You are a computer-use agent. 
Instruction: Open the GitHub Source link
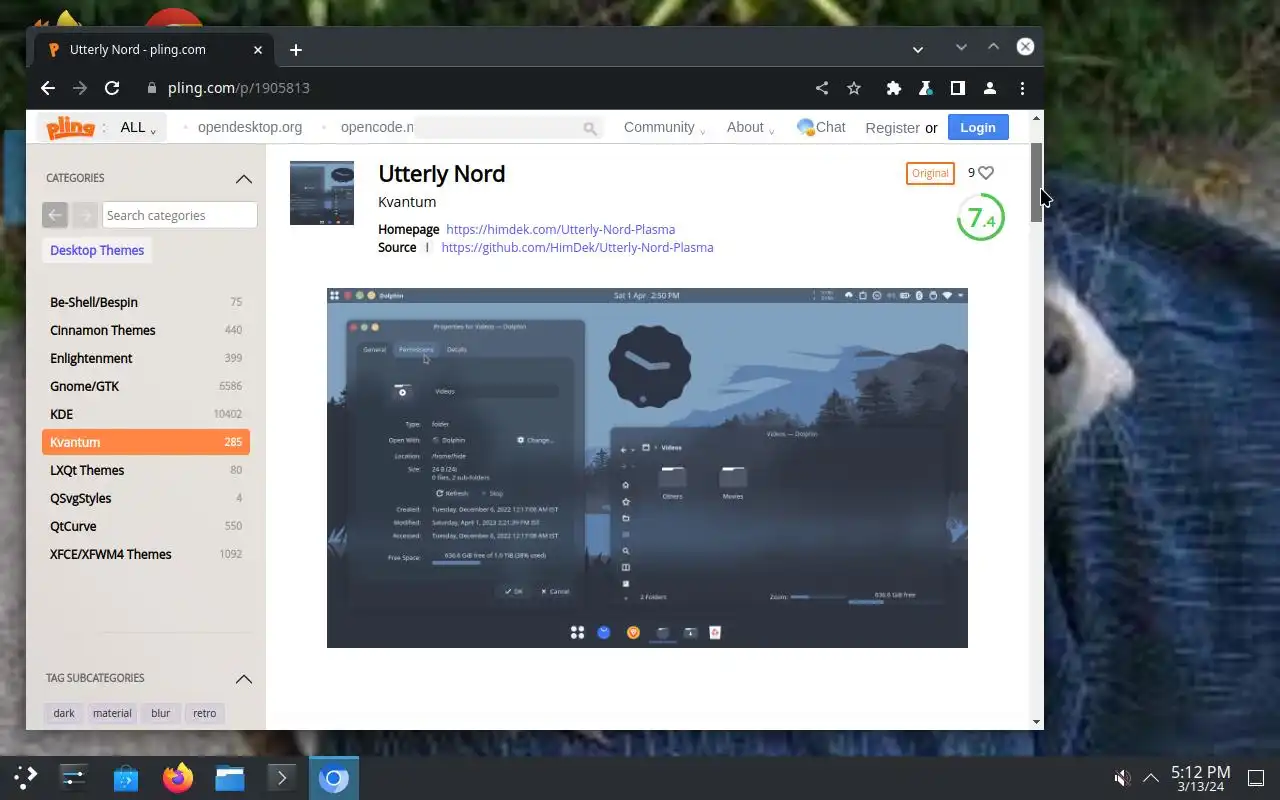click(577, 247)
